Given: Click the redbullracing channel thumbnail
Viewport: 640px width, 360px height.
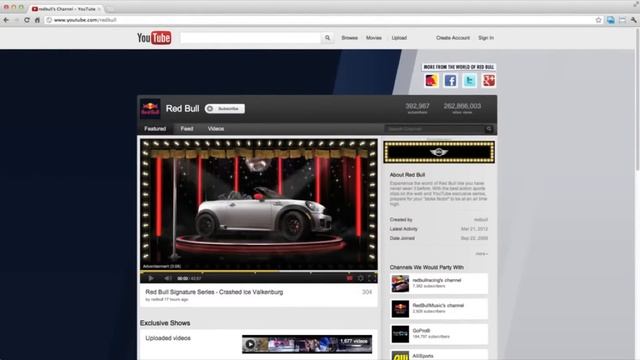Looking at the screenshot, I should pyautogui.click(x=400, y=283).
